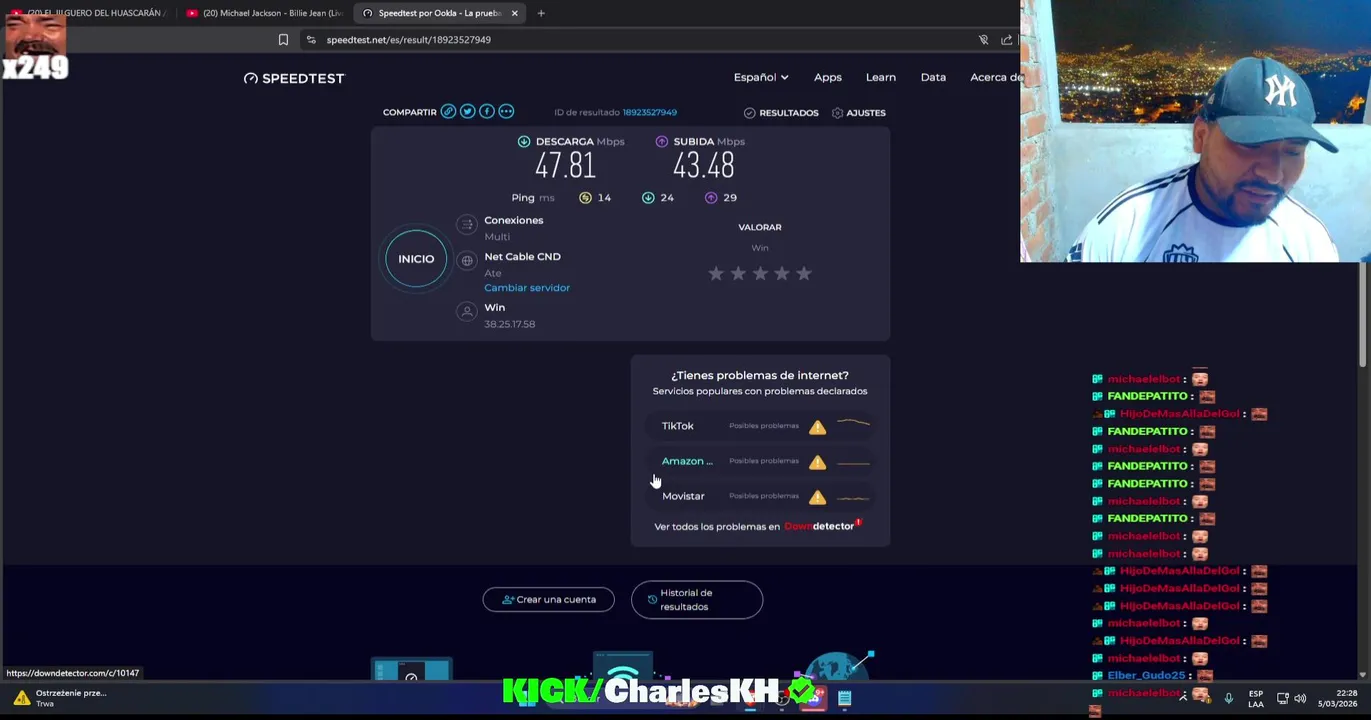Open the new tab plus button
The image size is (1371, 720).
point(541,13)
